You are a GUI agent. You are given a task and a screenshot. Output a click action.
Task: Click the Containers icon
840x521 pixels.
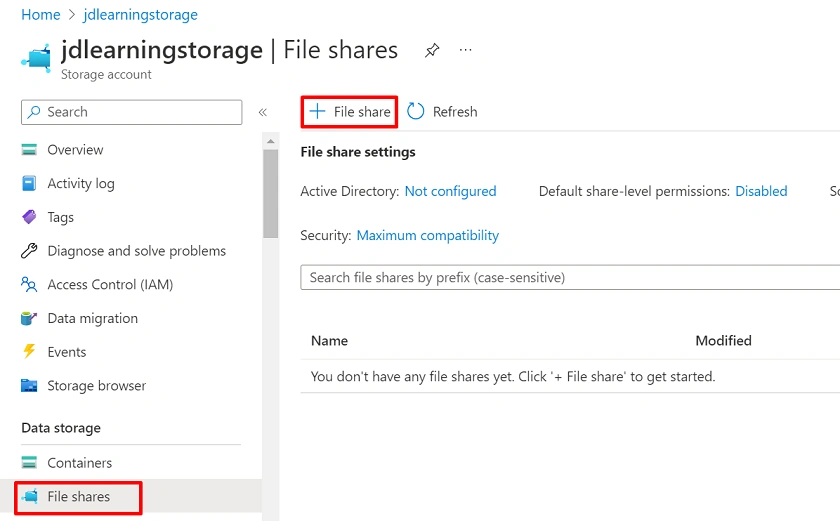[x=29, y=462]
